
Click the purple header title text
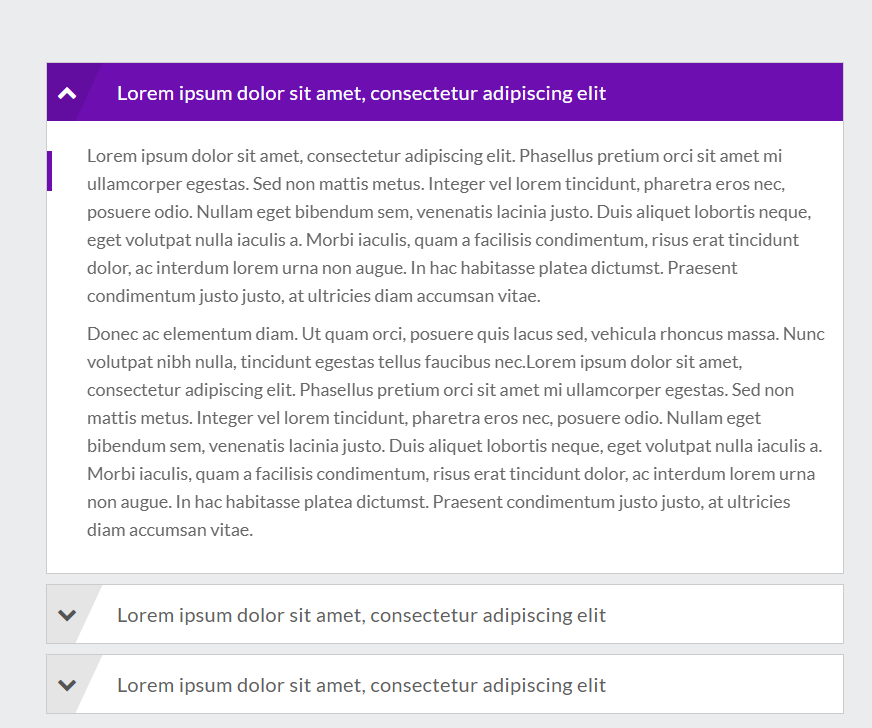tap(362, 92)
